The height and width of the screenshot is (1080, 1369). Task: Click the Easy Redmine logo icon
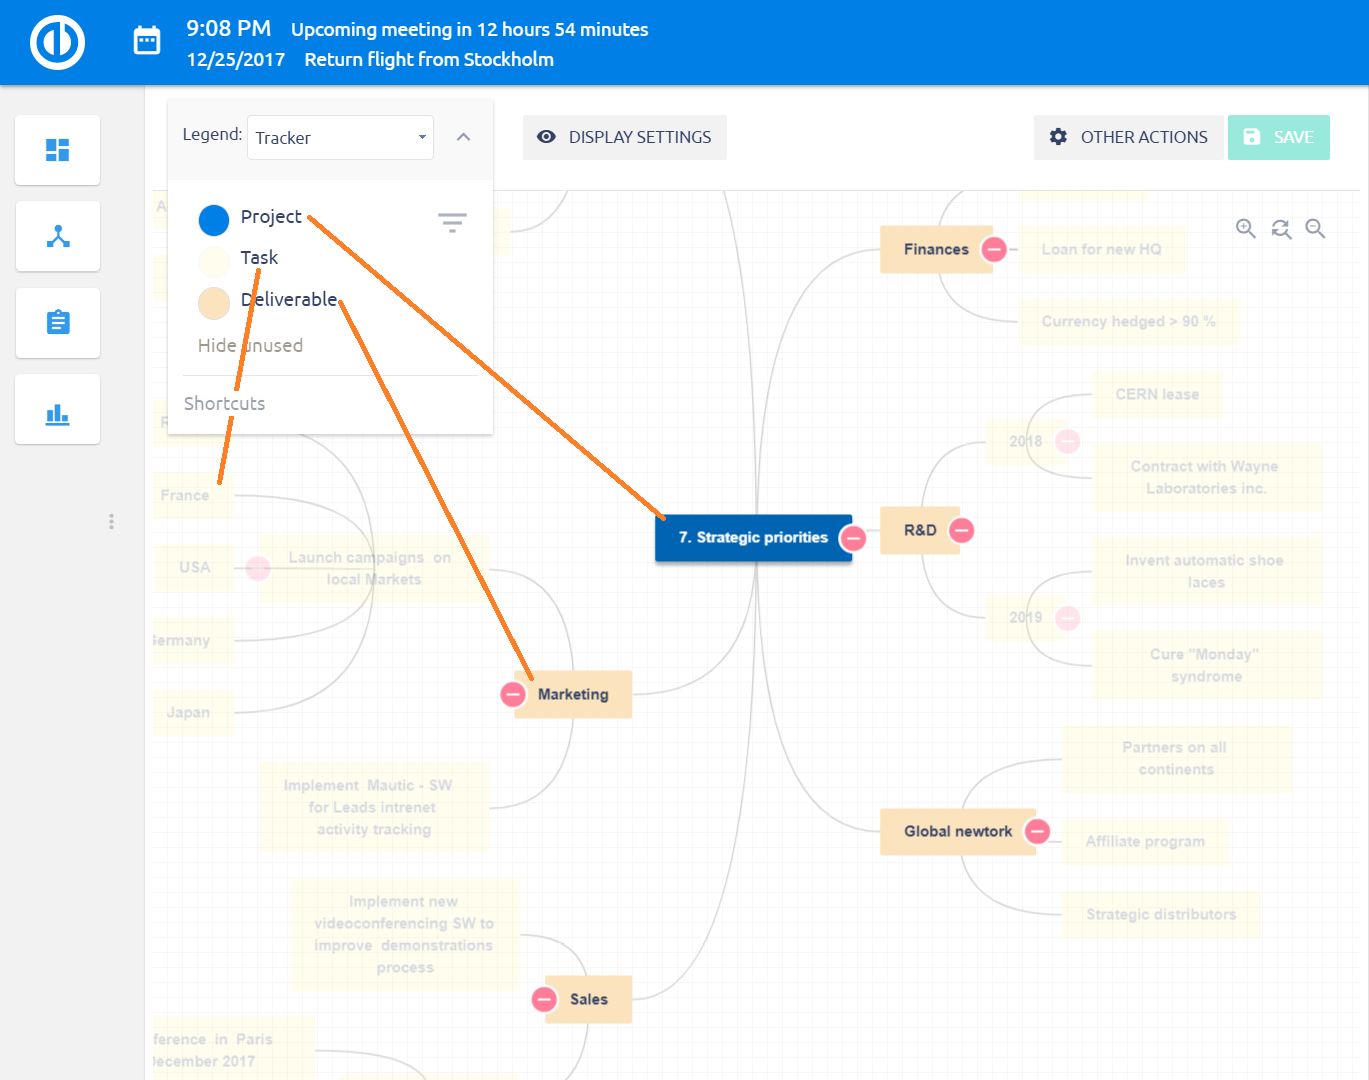57,42
